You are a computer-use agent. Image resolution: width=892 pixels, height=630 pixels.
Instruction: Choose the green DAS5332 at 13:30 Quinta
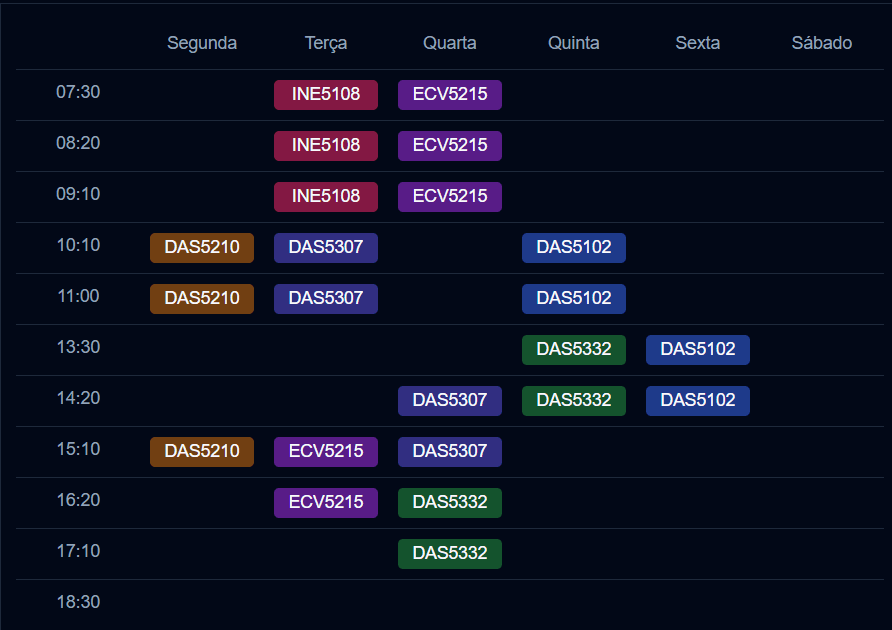(574, 350)
